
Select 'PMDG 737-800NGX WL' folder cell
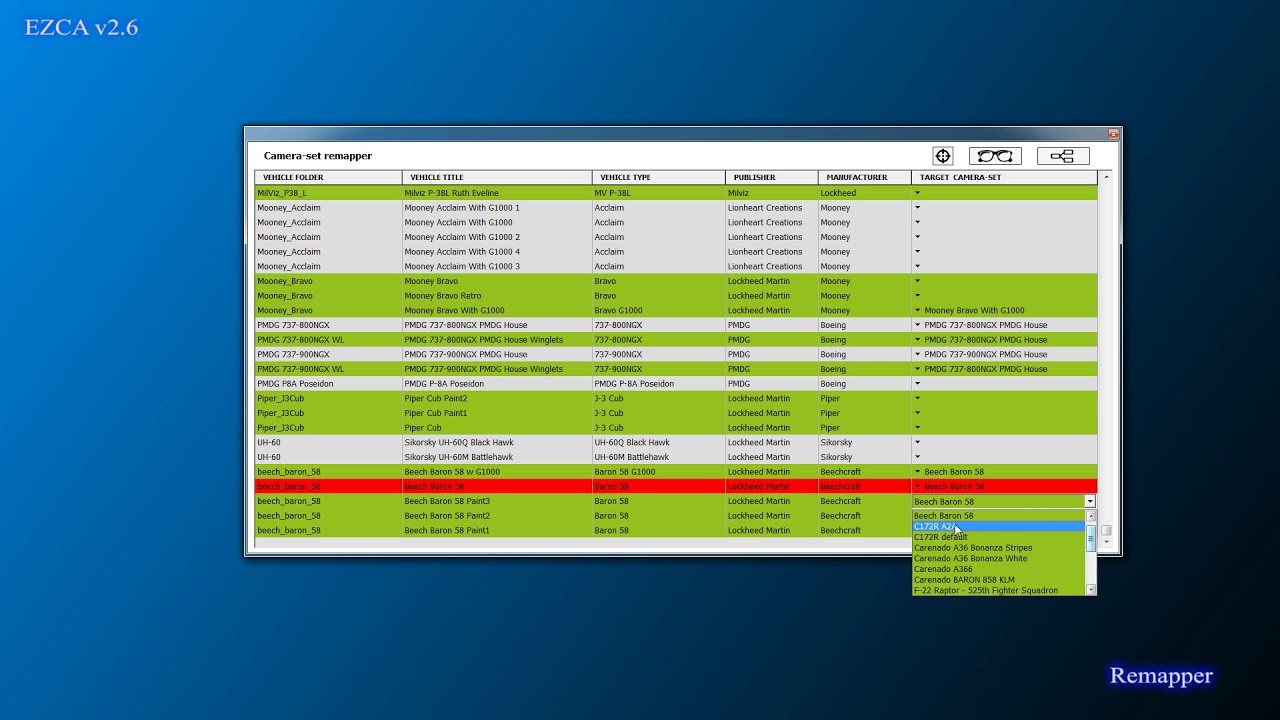pos(328,340)
